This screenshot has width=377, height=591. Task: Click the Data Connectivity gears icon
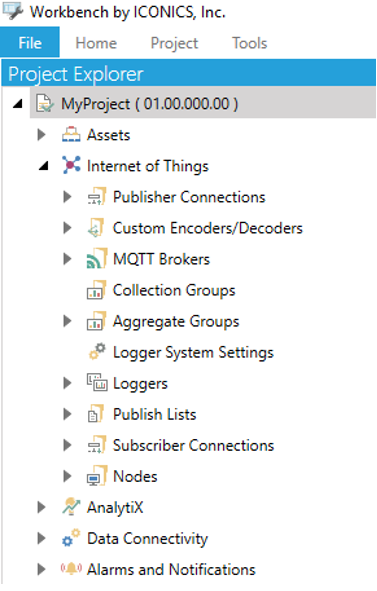(71, 538)
